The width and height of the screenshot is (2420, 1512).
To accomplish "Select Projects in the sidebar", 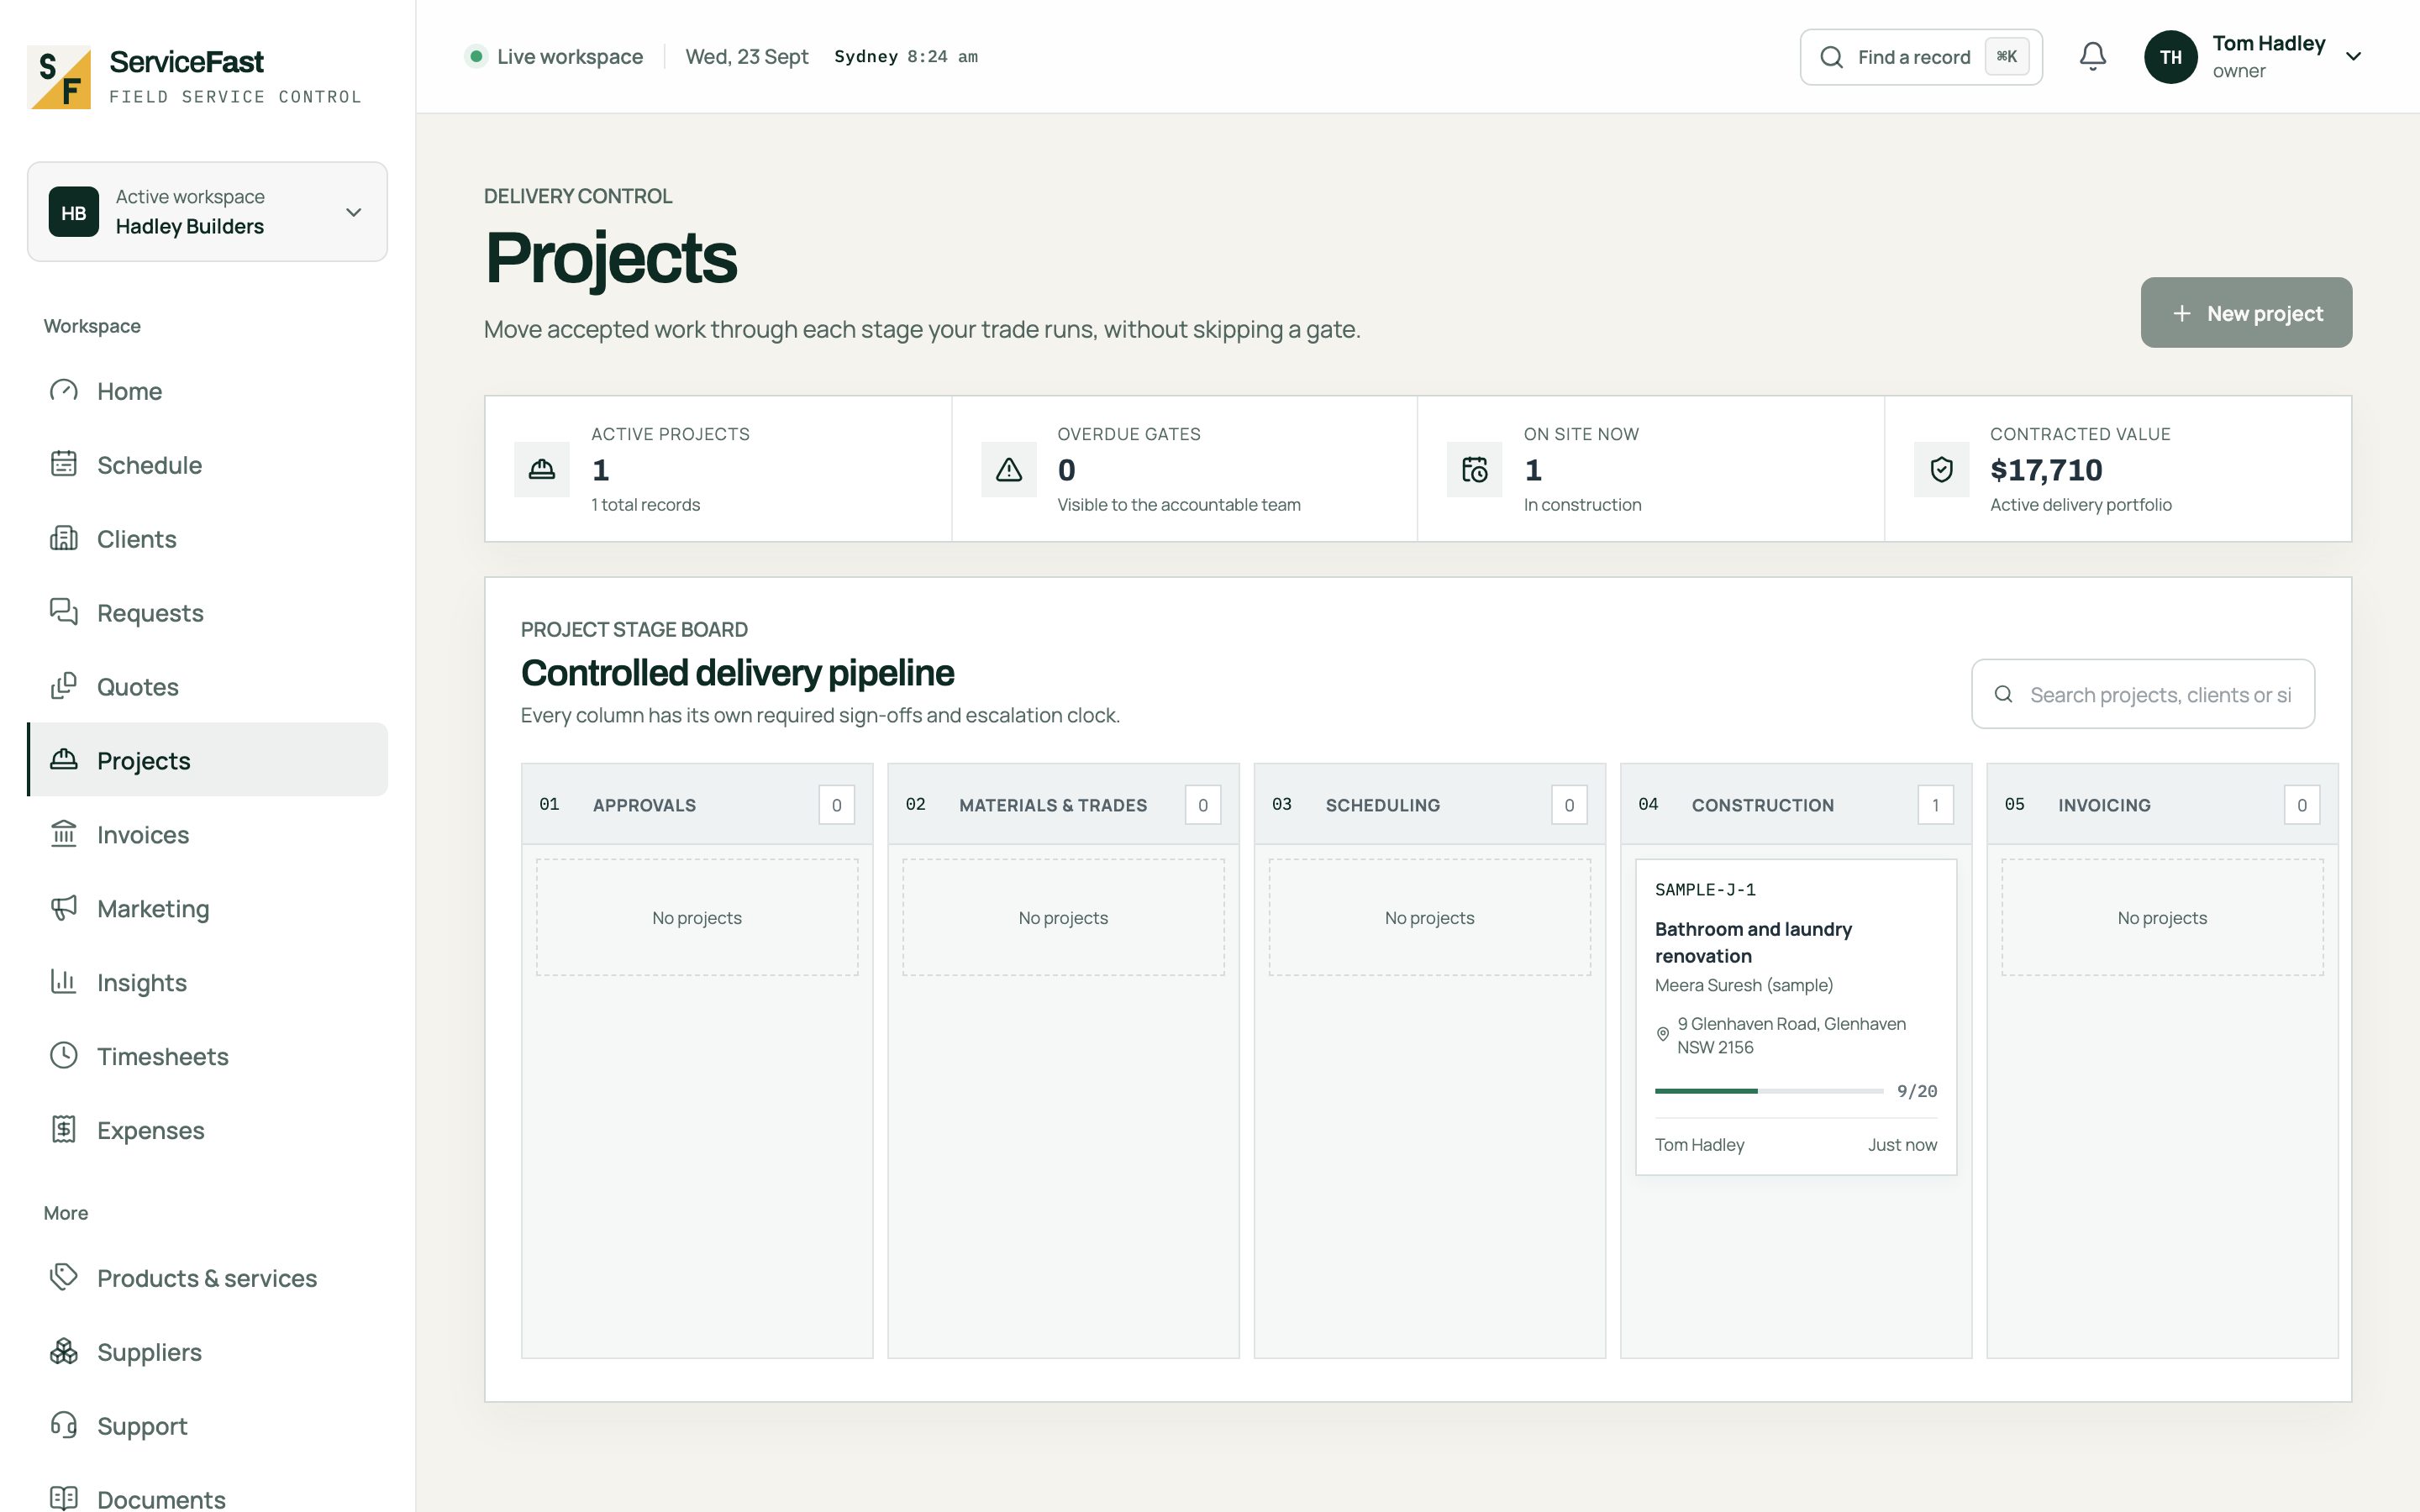I will tap(207, 760).
